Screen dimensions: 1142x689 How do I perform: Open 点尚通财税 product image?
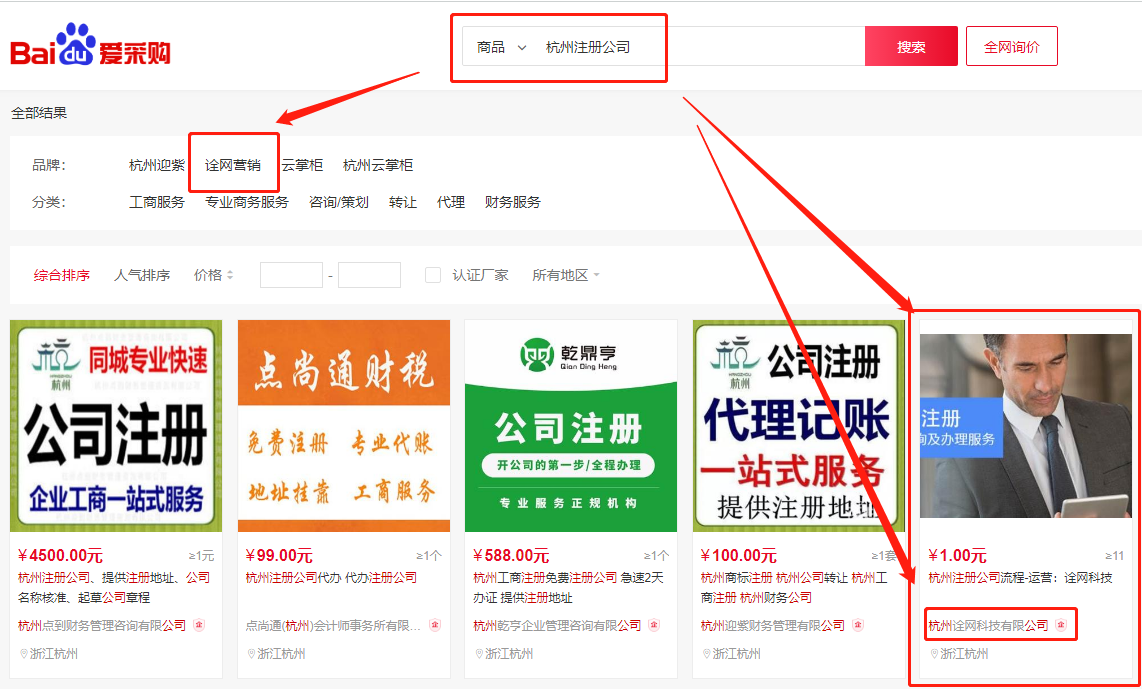(x=344, y=426)
